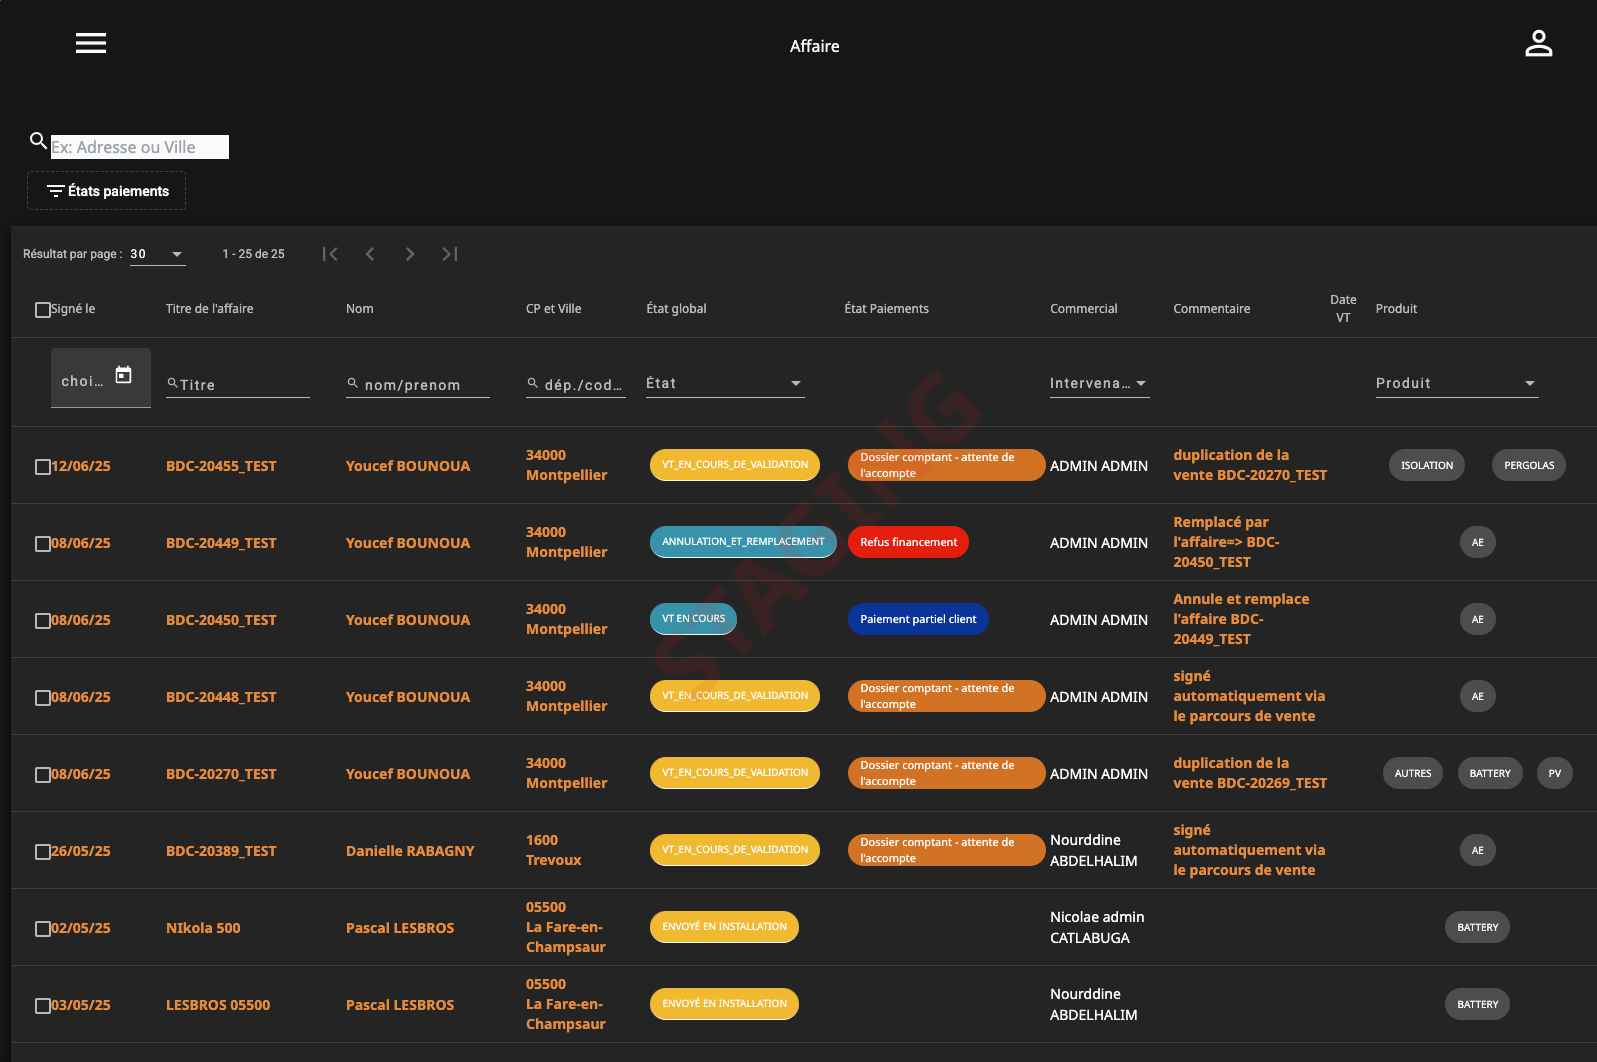Click the search magnifier icon

38,141
